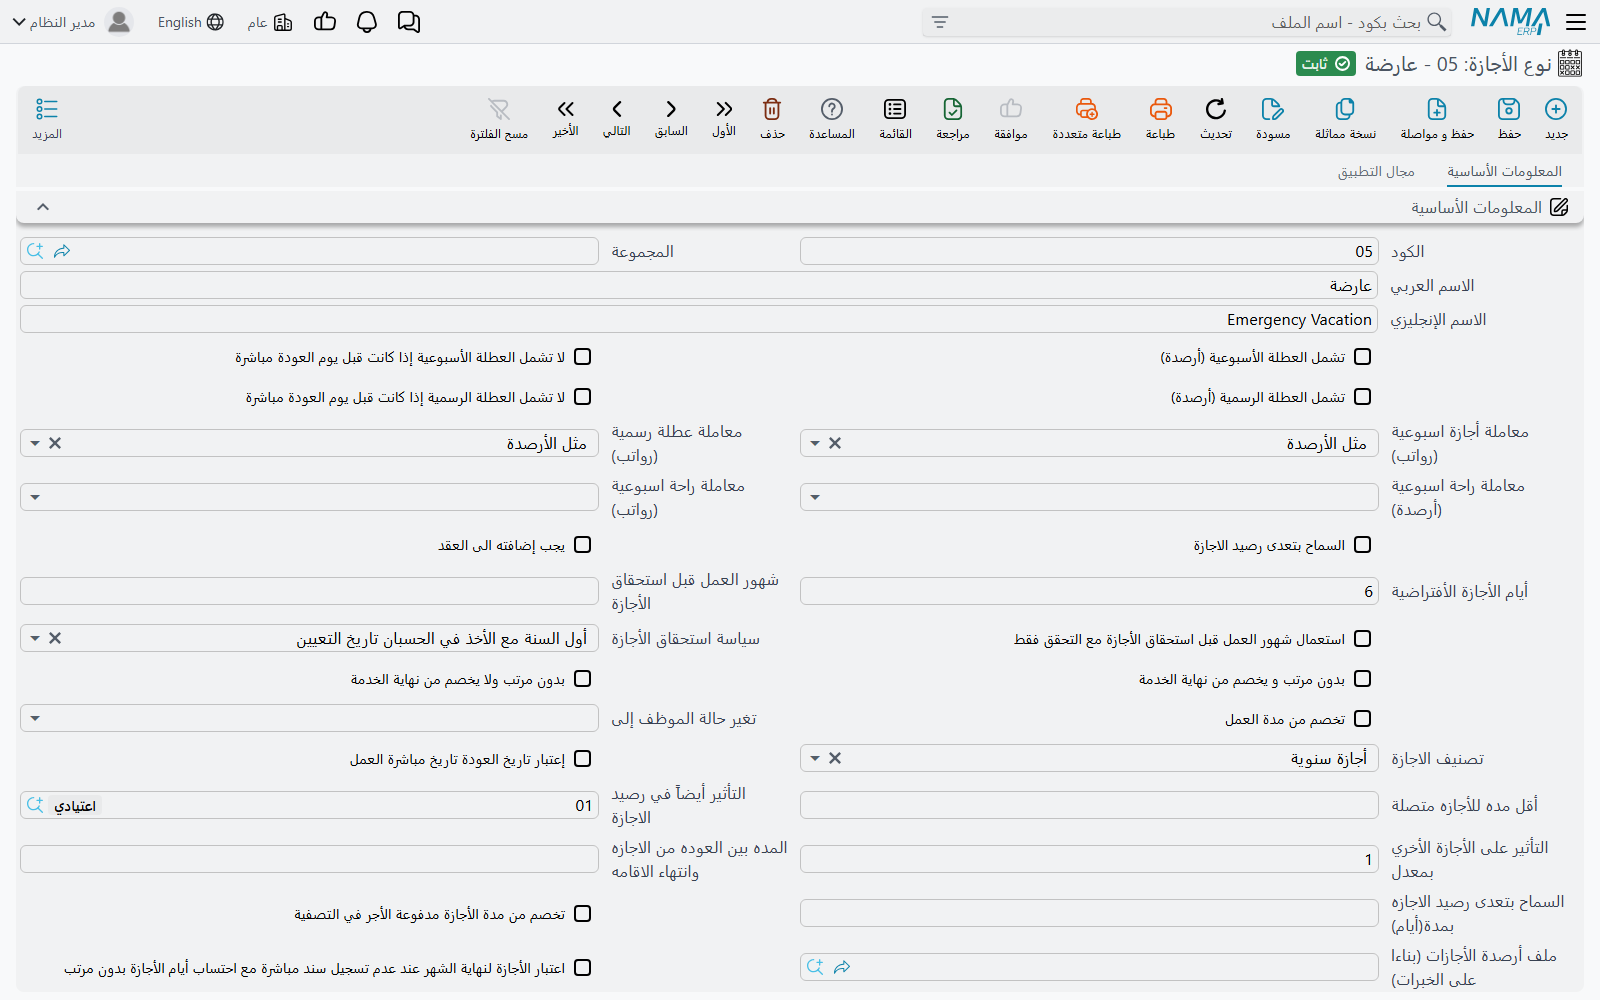
Task: Toggle 'تخصم من مدة العمل' checkbox
Action: pos(1362,719)
